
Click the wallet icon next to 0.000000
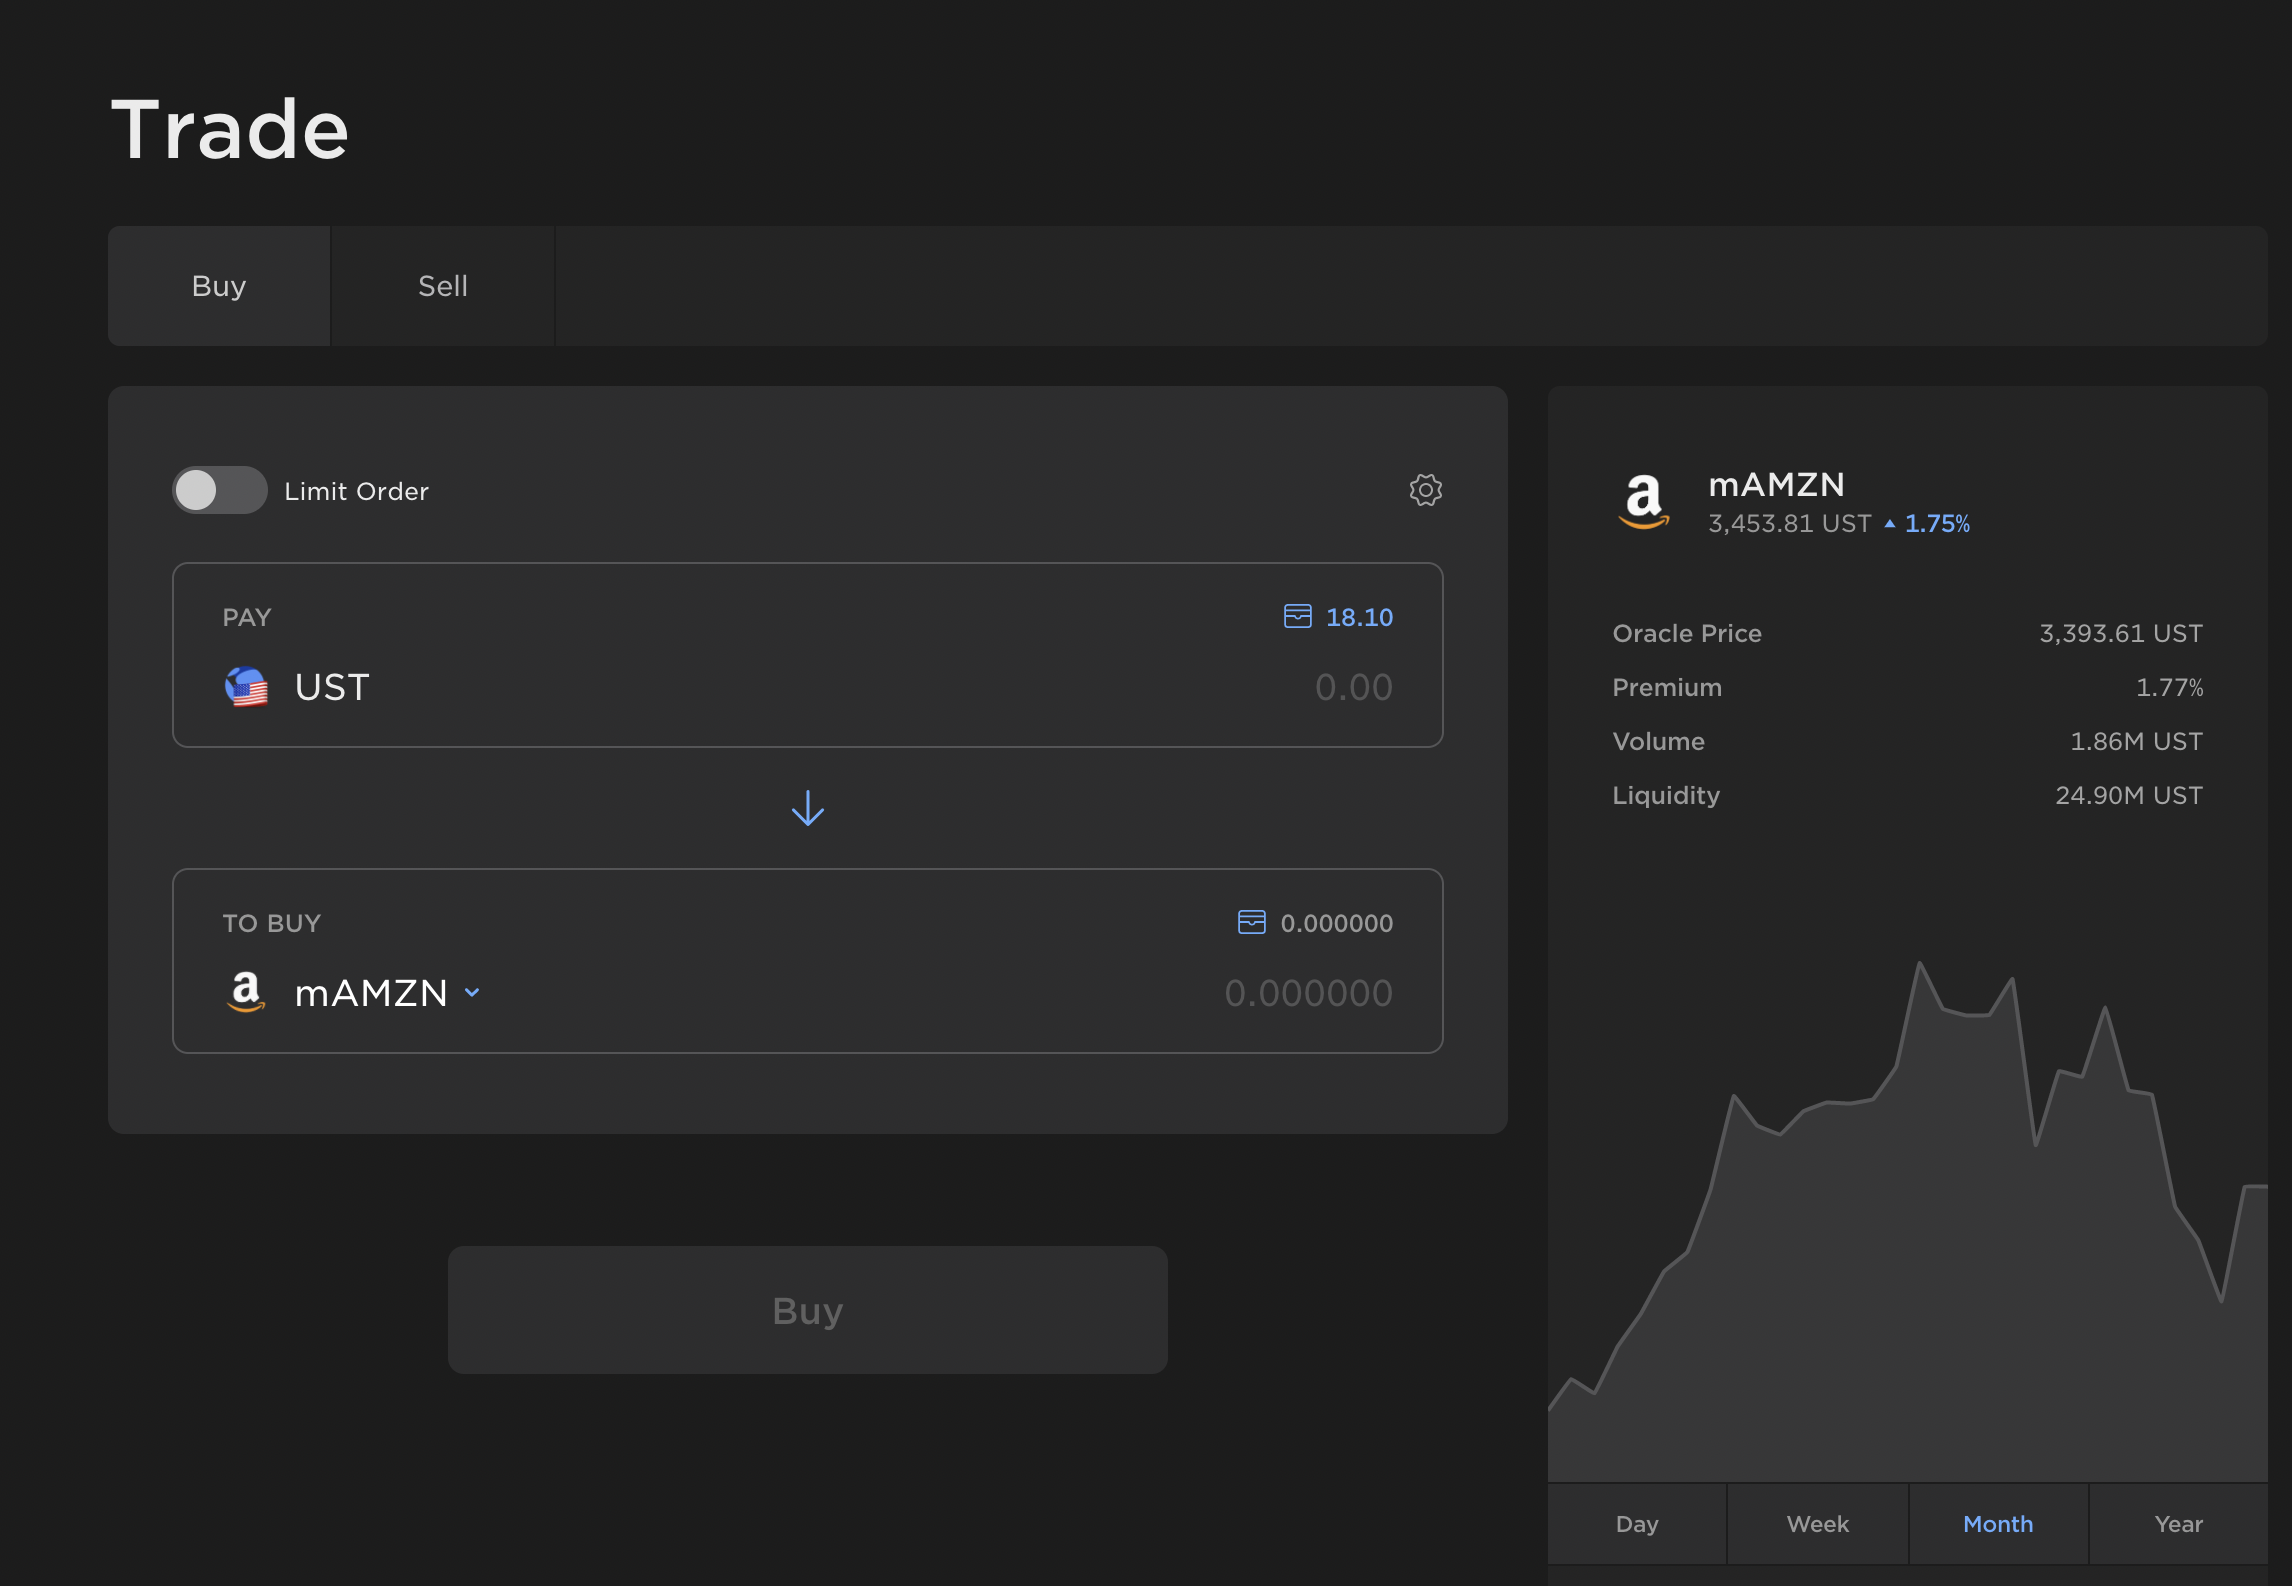(x=1251, y=922)
